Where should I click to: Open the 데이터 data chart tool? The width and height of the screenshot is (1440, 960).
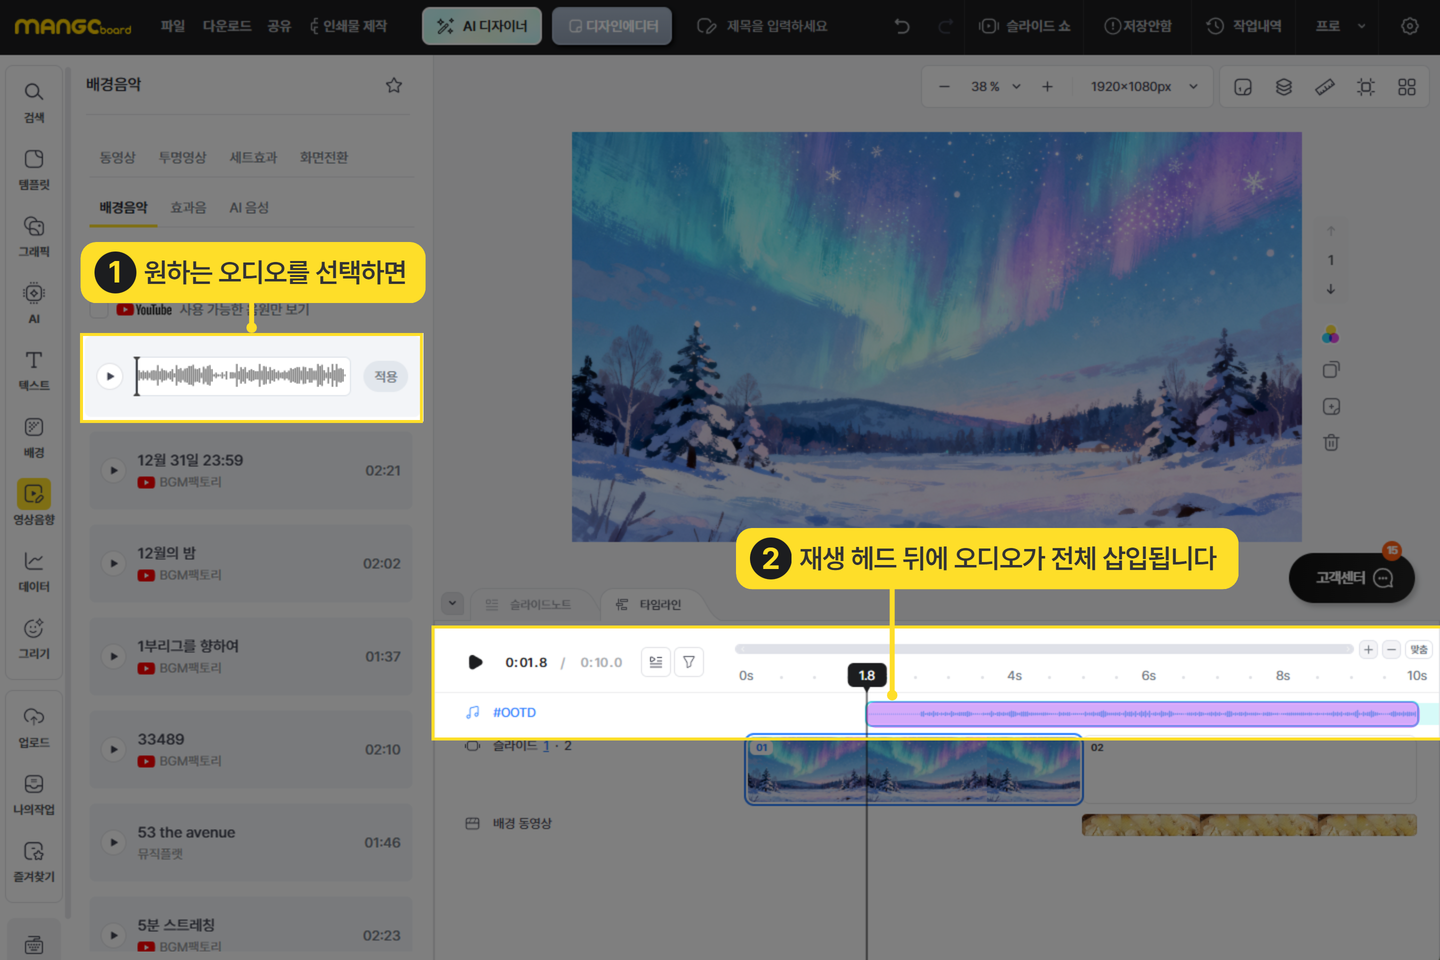(x=34, y=570)
